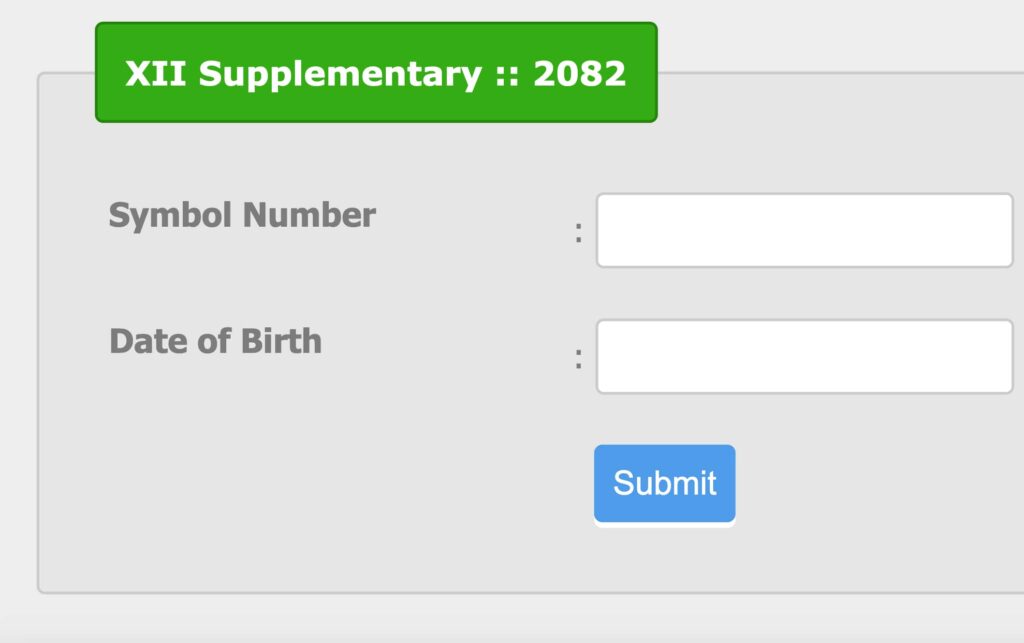1024x643 pixels.
Task: Click the Symbol Number label text
Action: point(242,215)
